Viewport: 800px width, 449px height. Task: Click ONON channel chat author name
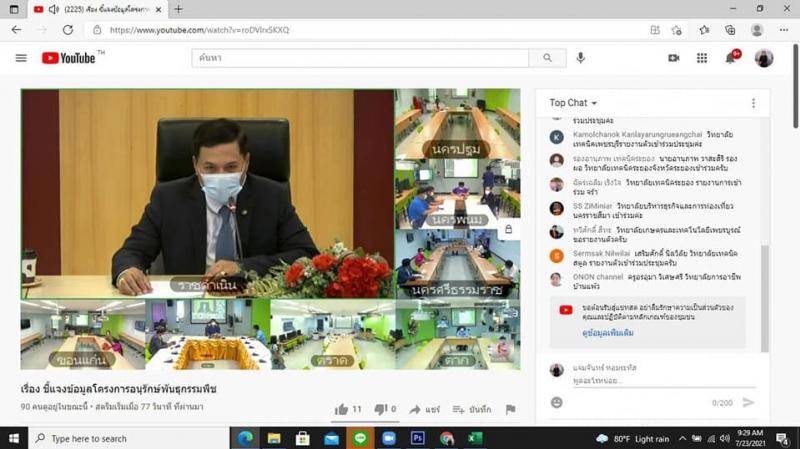[x=597, y=277]
